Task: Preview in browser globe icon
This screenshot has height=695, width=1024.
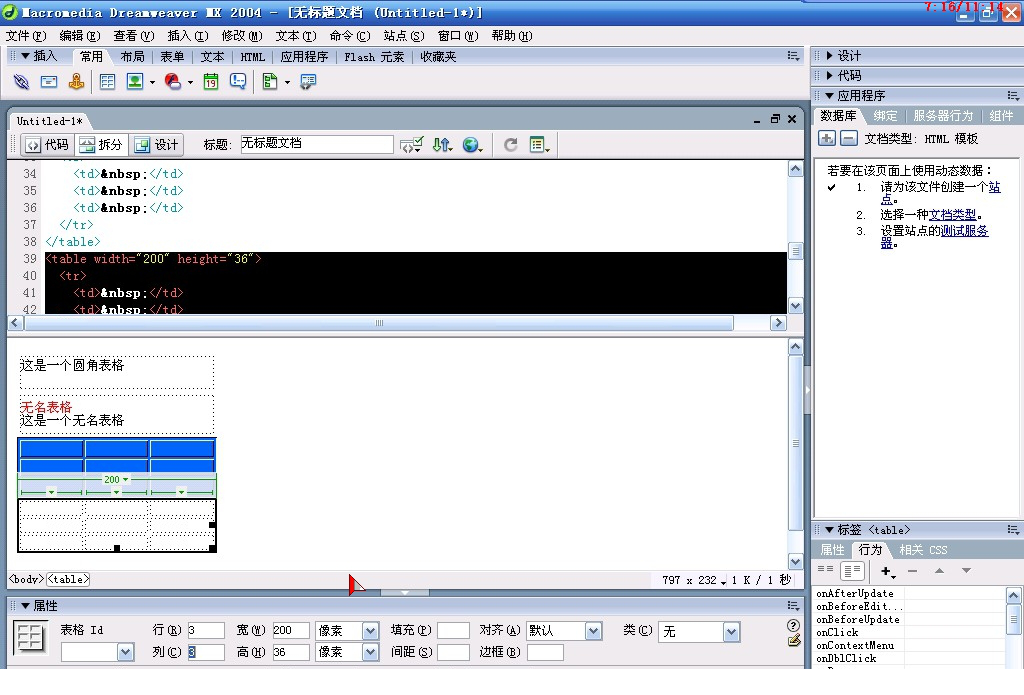Action: 472,145
